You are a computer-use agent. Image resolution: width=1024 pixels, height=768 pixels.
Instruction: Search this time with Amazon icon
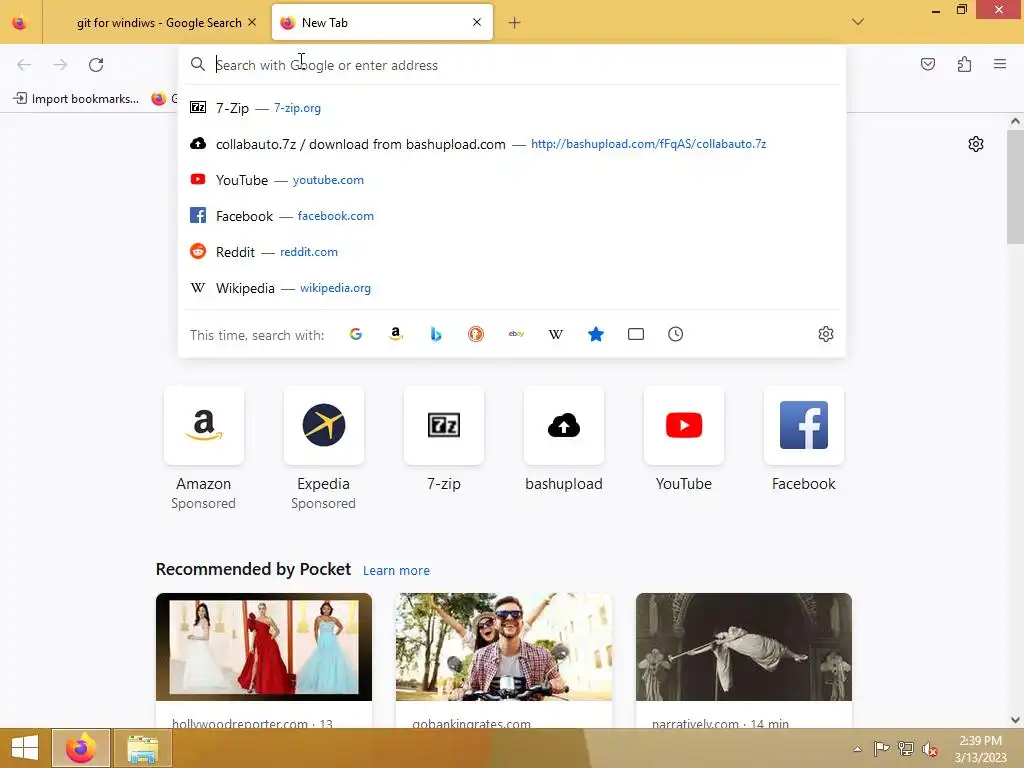(396, 334)
